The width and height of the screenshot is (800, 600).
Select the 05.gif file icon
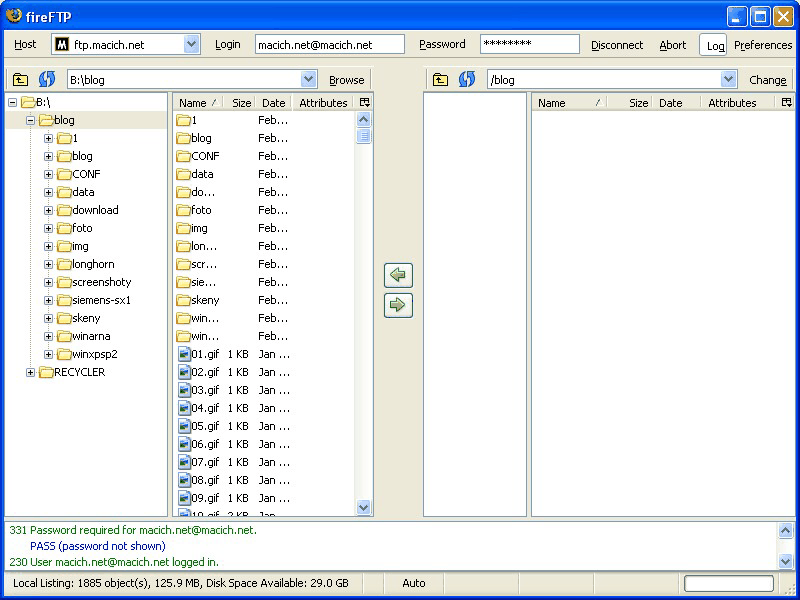pos(184,426)
